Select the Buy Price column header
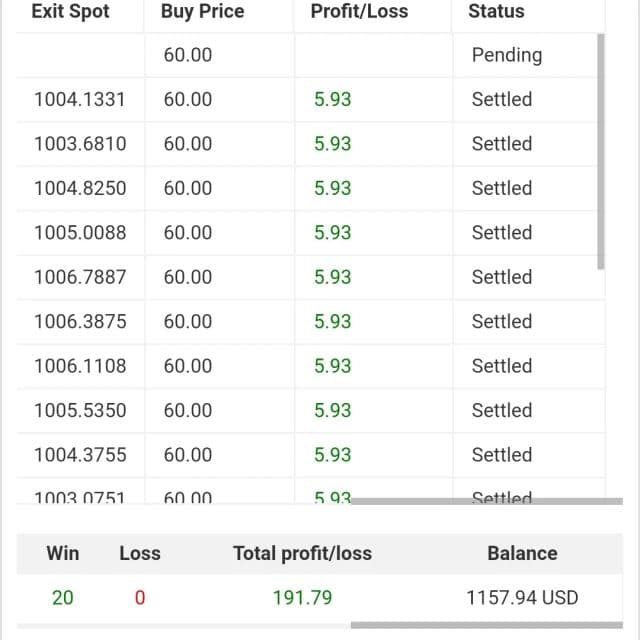This screenshot has width=640, height=640. (x=202, y=11)
